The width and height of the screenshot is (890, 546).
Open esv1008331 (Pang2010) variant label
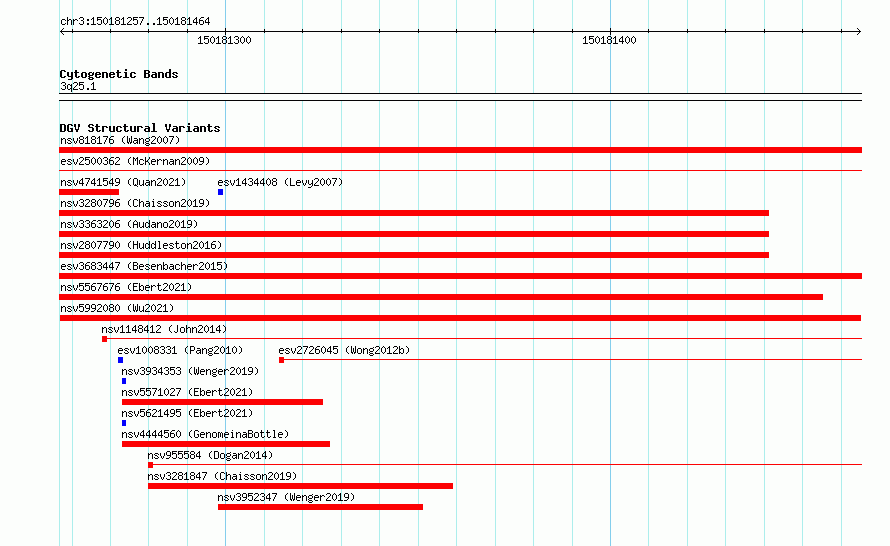point(180,350)
